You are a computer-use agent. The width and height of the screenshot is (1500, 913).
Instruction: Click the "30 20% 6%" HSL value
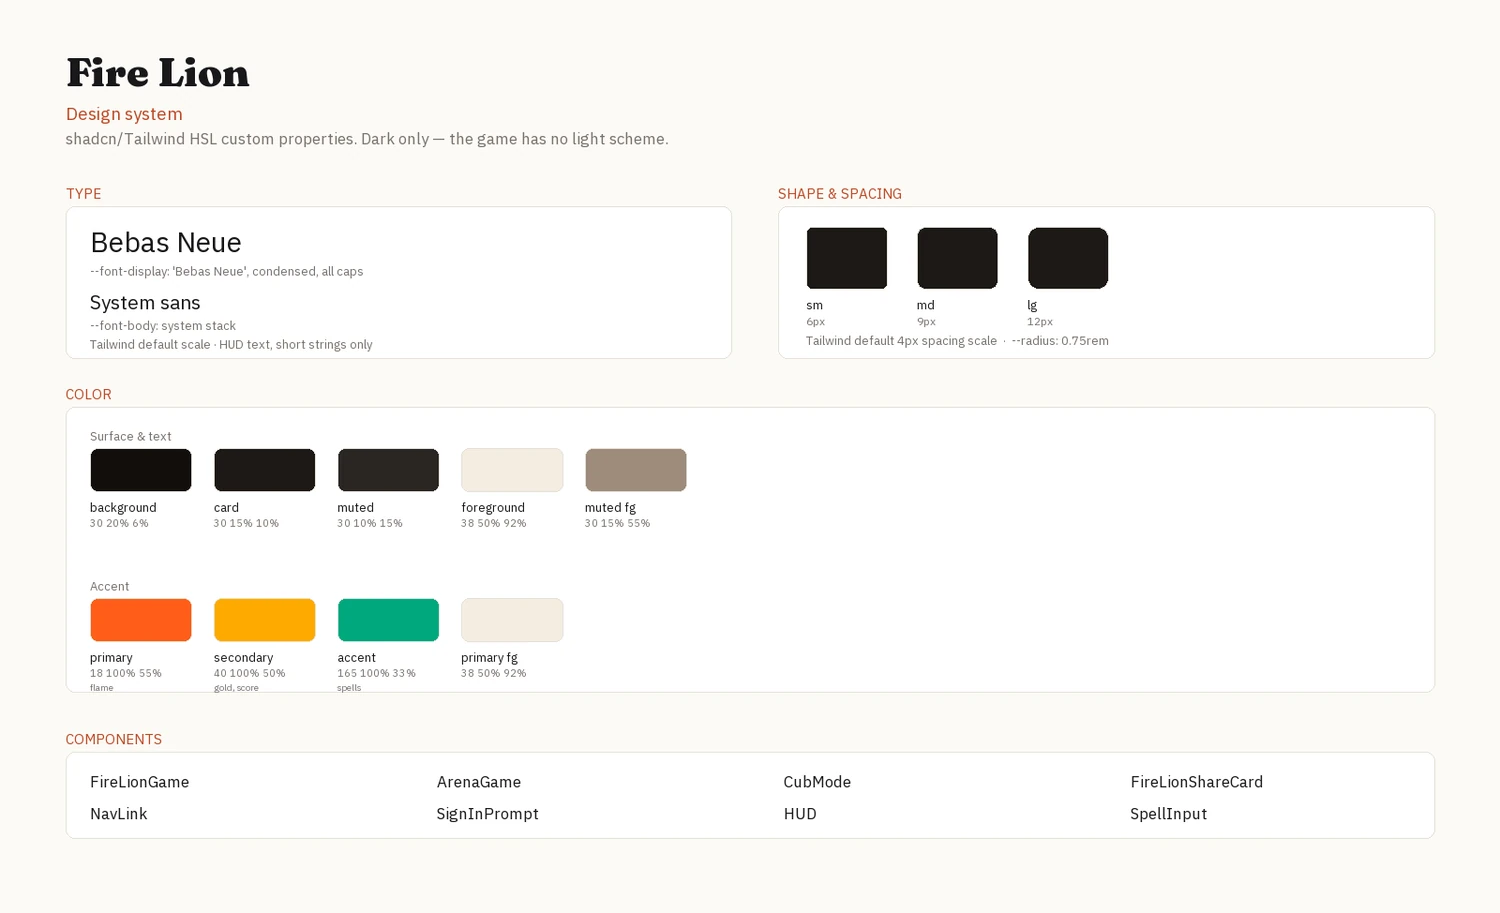119,524
